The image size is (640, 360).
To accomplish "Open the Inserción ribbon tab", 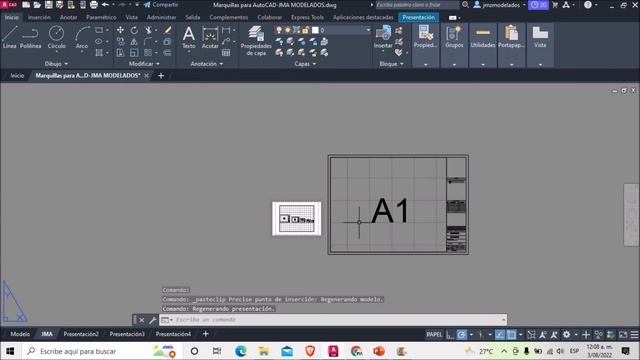I will [39, 17].
